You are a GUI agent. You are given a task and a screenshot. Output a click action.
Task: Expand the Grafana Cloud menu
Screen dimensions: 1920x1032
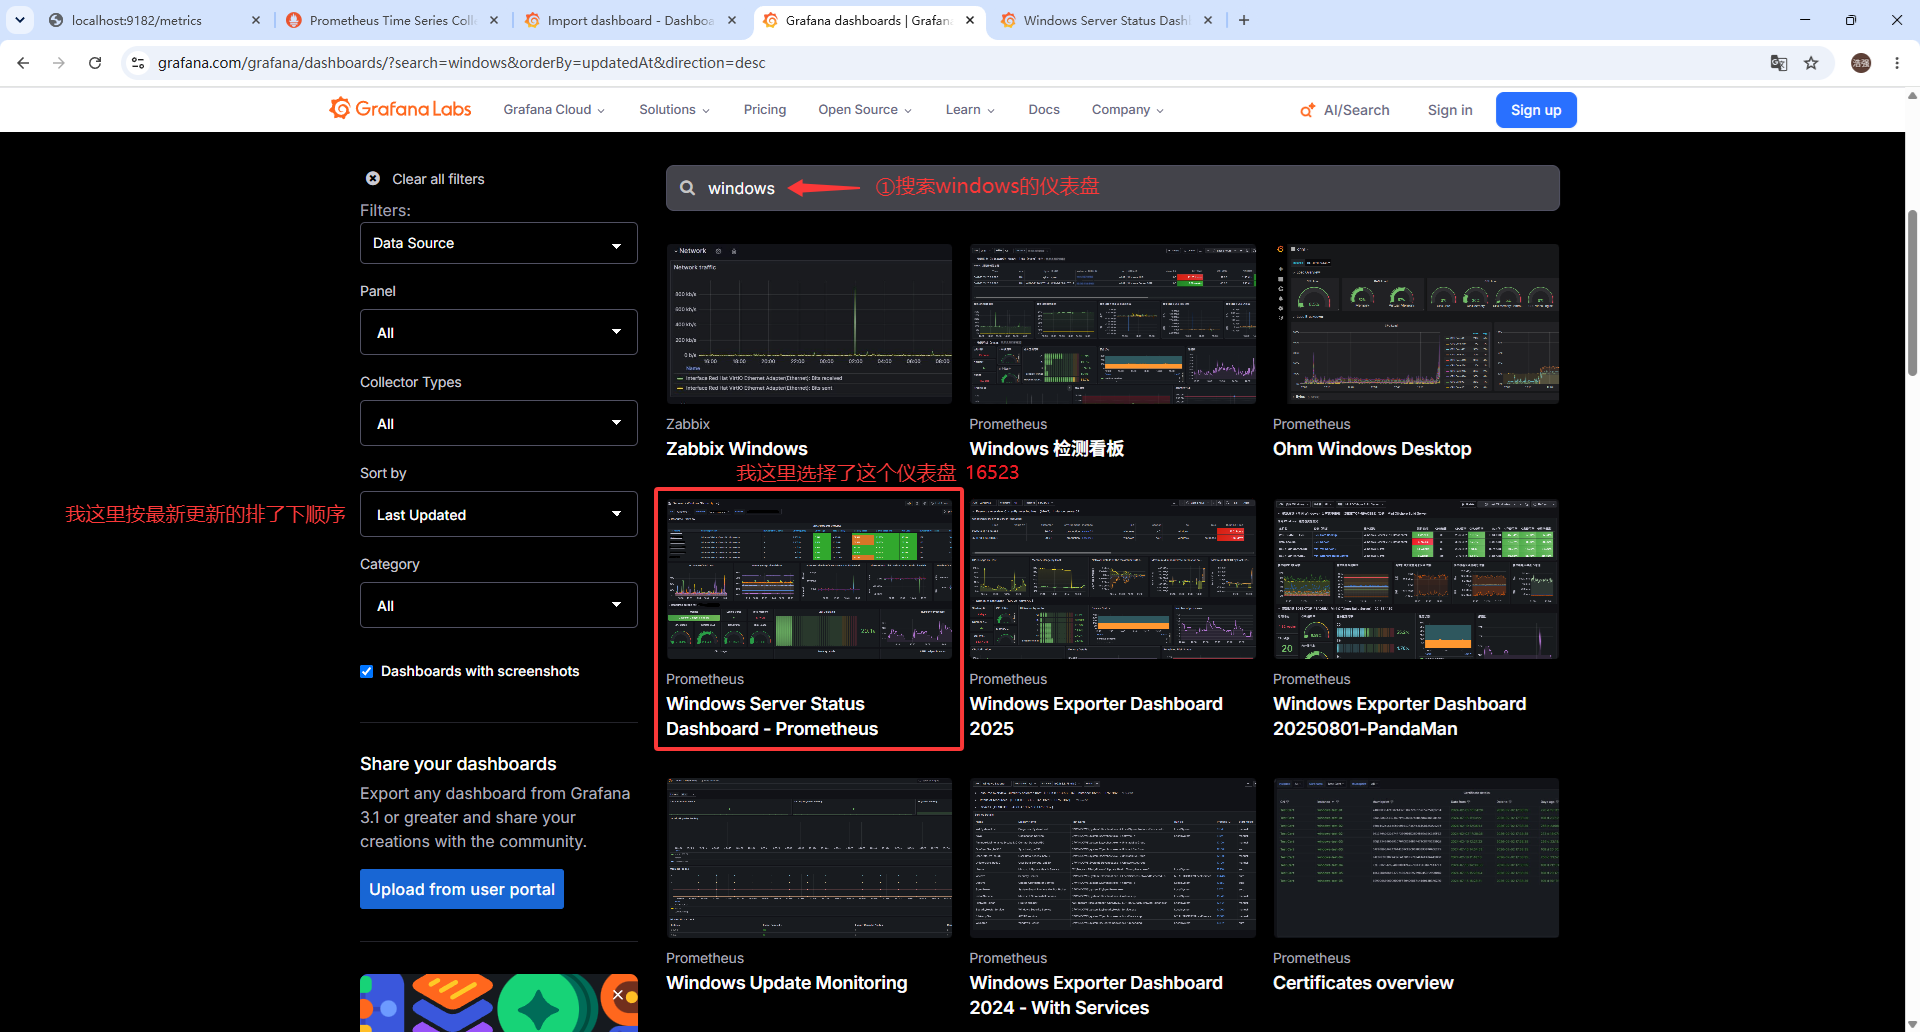[554, 110]
